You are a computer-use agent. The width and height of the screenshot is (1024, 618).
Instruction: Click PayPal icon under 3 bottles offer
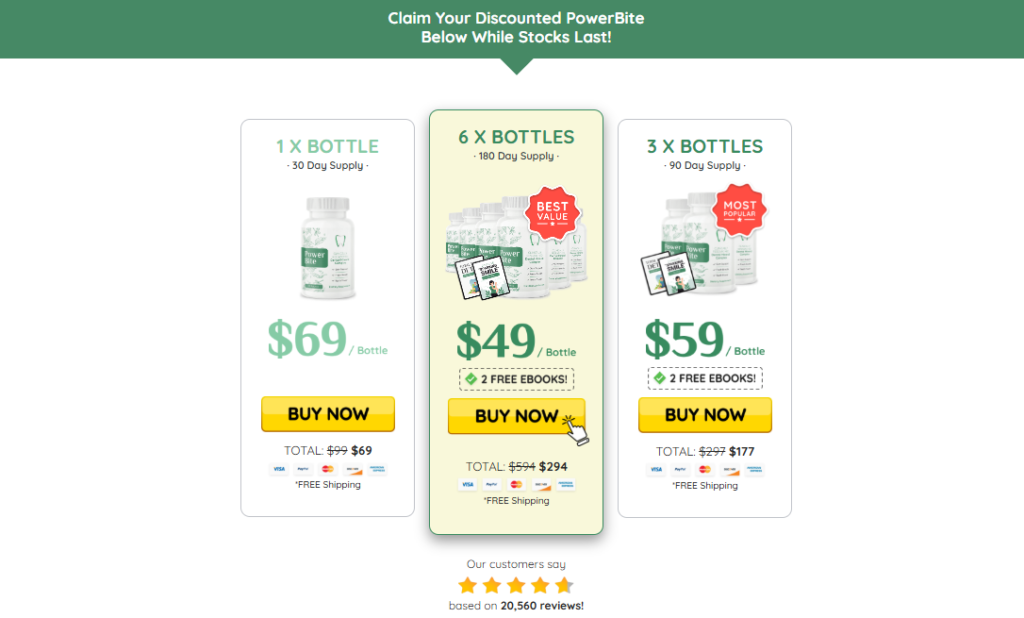(x=680, y=470)
